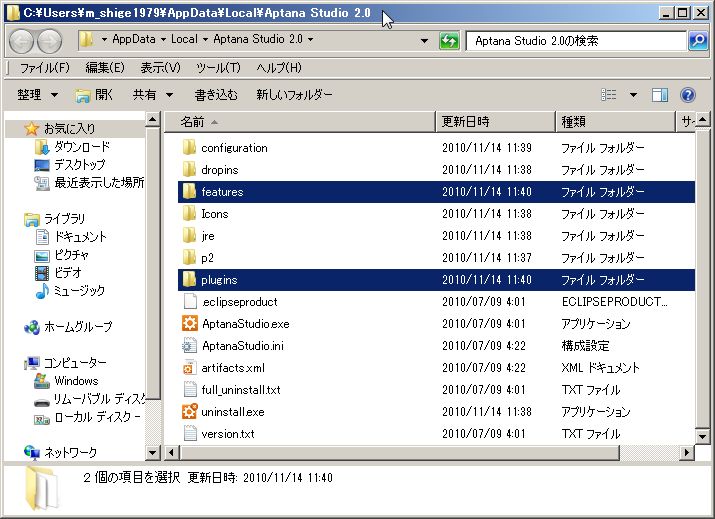Open 最近表示した場所 in navigation pane
Screen dimensions: 715x519
(x=99, y=183)
